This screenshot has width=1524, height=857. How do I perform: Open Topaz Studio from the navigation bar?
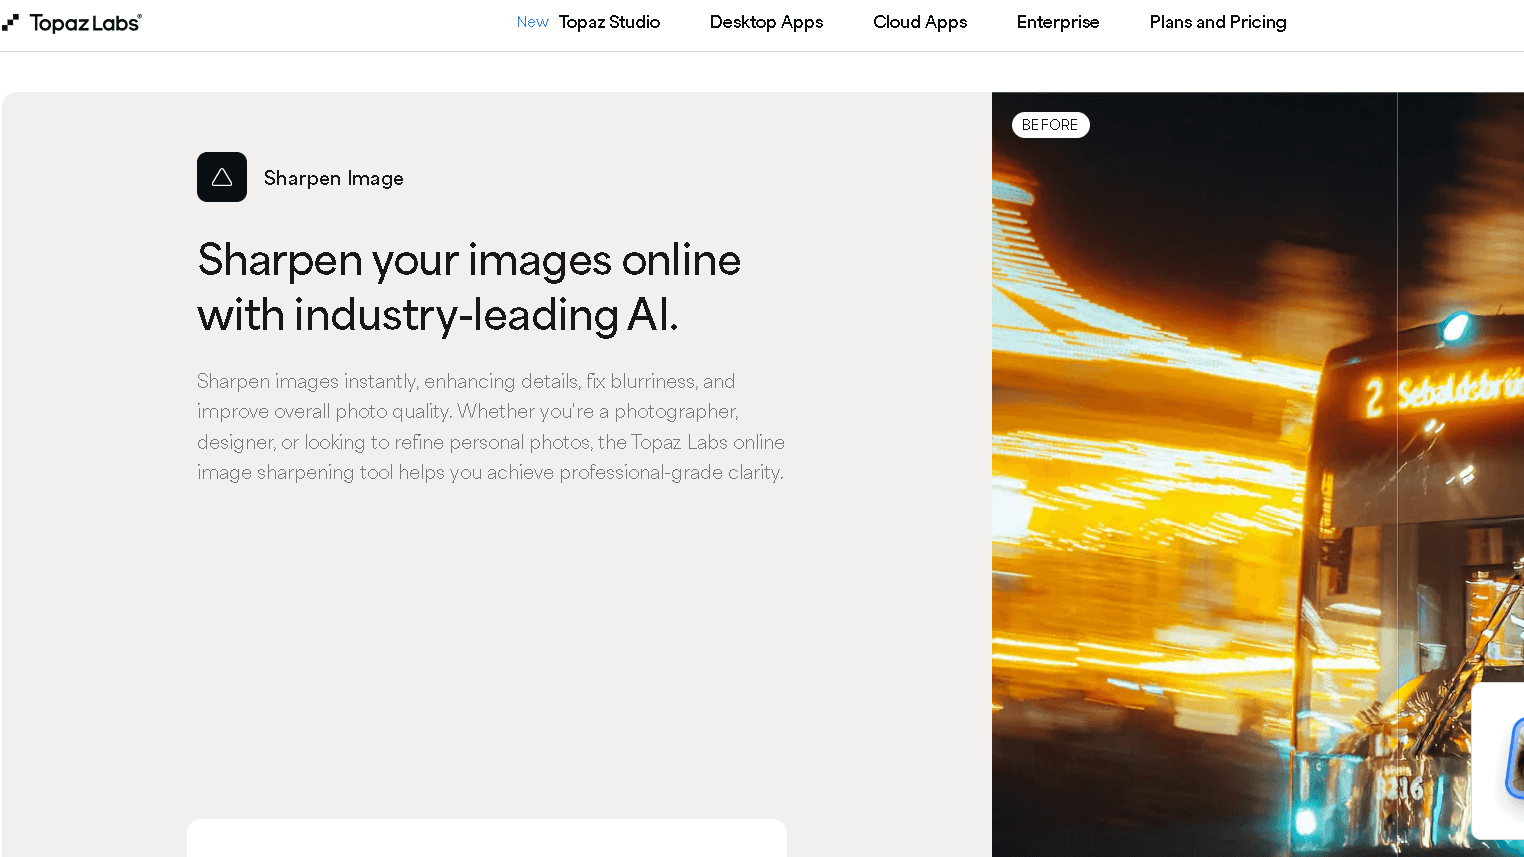pos(609,22)
